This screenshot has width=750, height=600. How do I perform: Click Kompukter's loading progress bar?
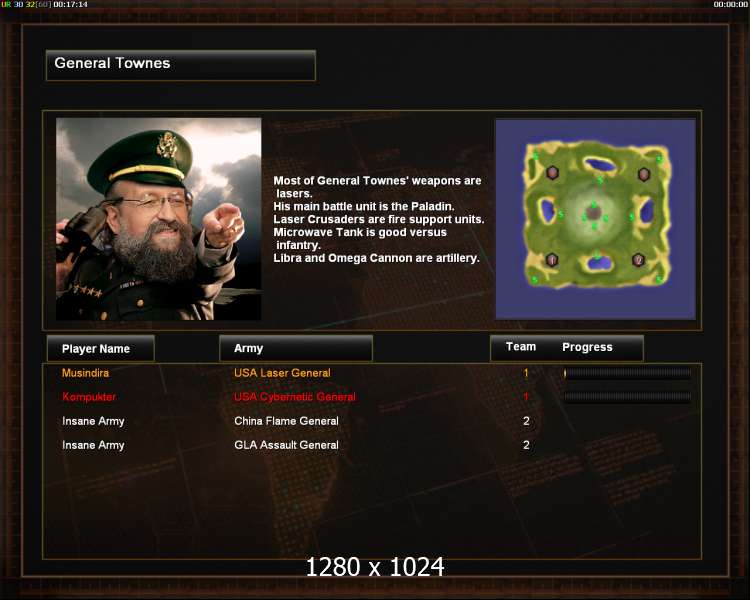tap(627, 397)
